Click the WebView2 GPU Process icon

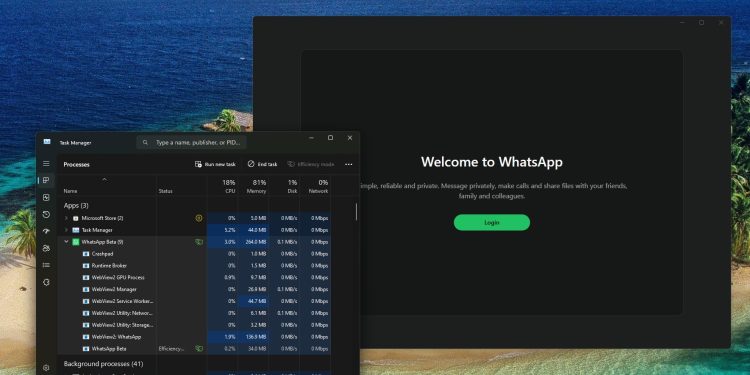pos(86,277)
